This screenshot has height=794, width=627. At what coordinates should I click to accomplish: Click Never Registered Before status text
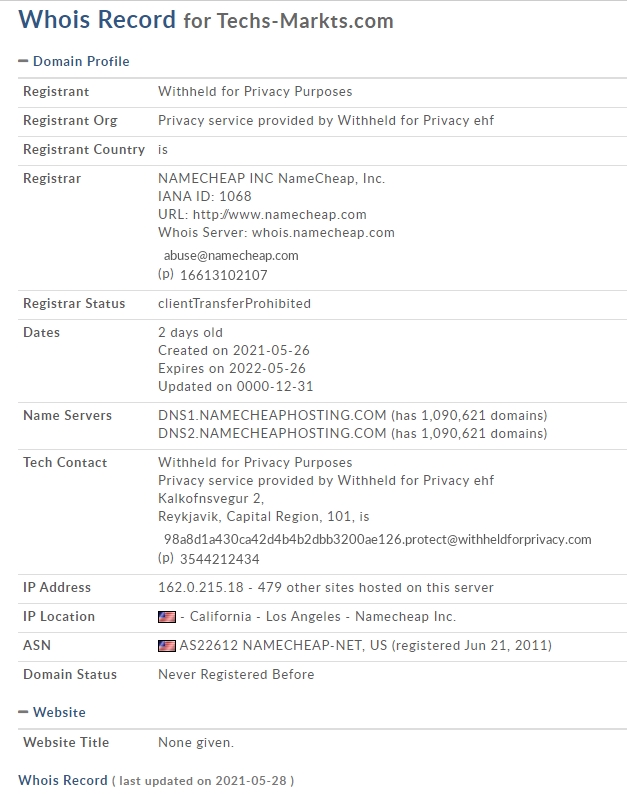(x=236, y=674)
